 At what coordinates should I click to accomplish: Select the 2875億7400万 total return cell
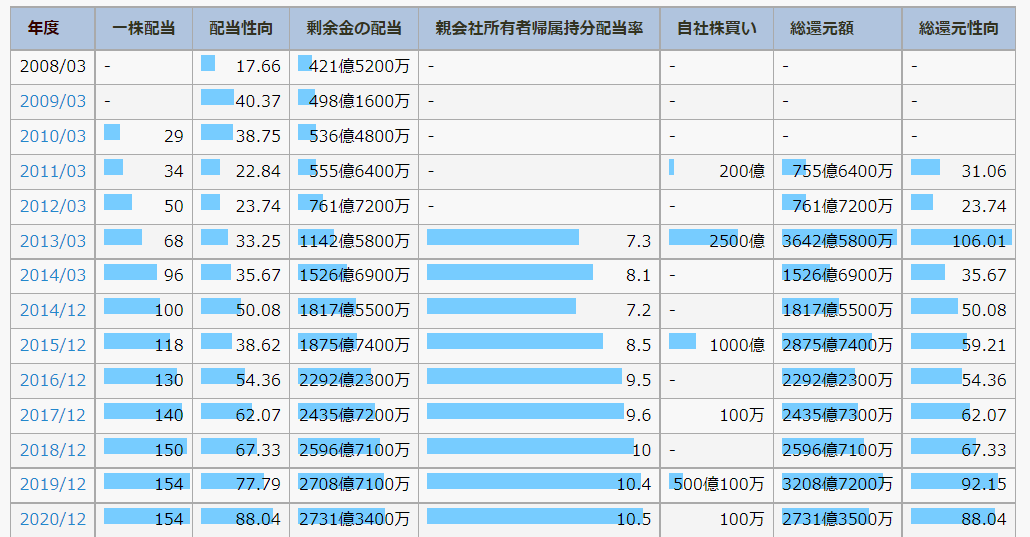838,345
